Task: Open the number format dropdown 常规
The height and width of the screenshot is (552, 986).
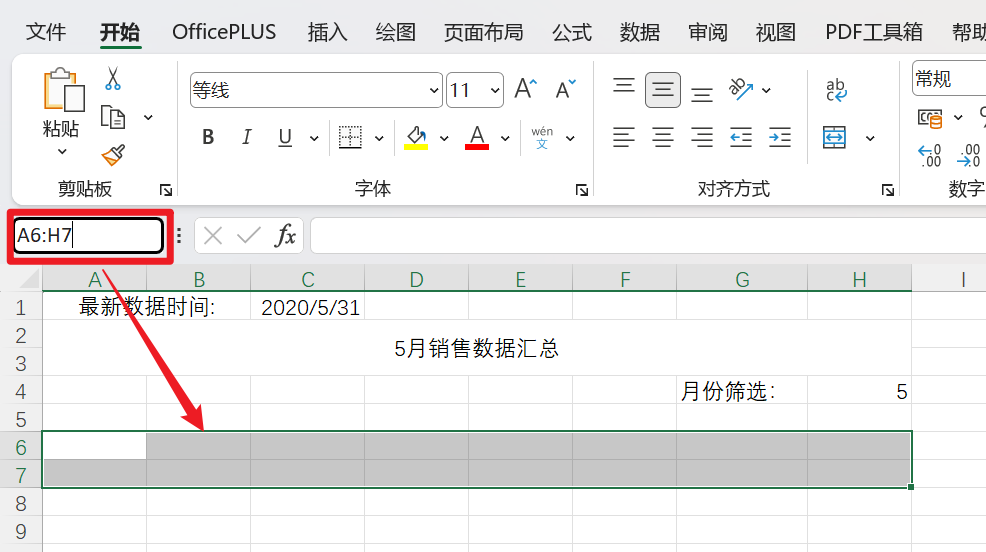Action: coord(949,79)
